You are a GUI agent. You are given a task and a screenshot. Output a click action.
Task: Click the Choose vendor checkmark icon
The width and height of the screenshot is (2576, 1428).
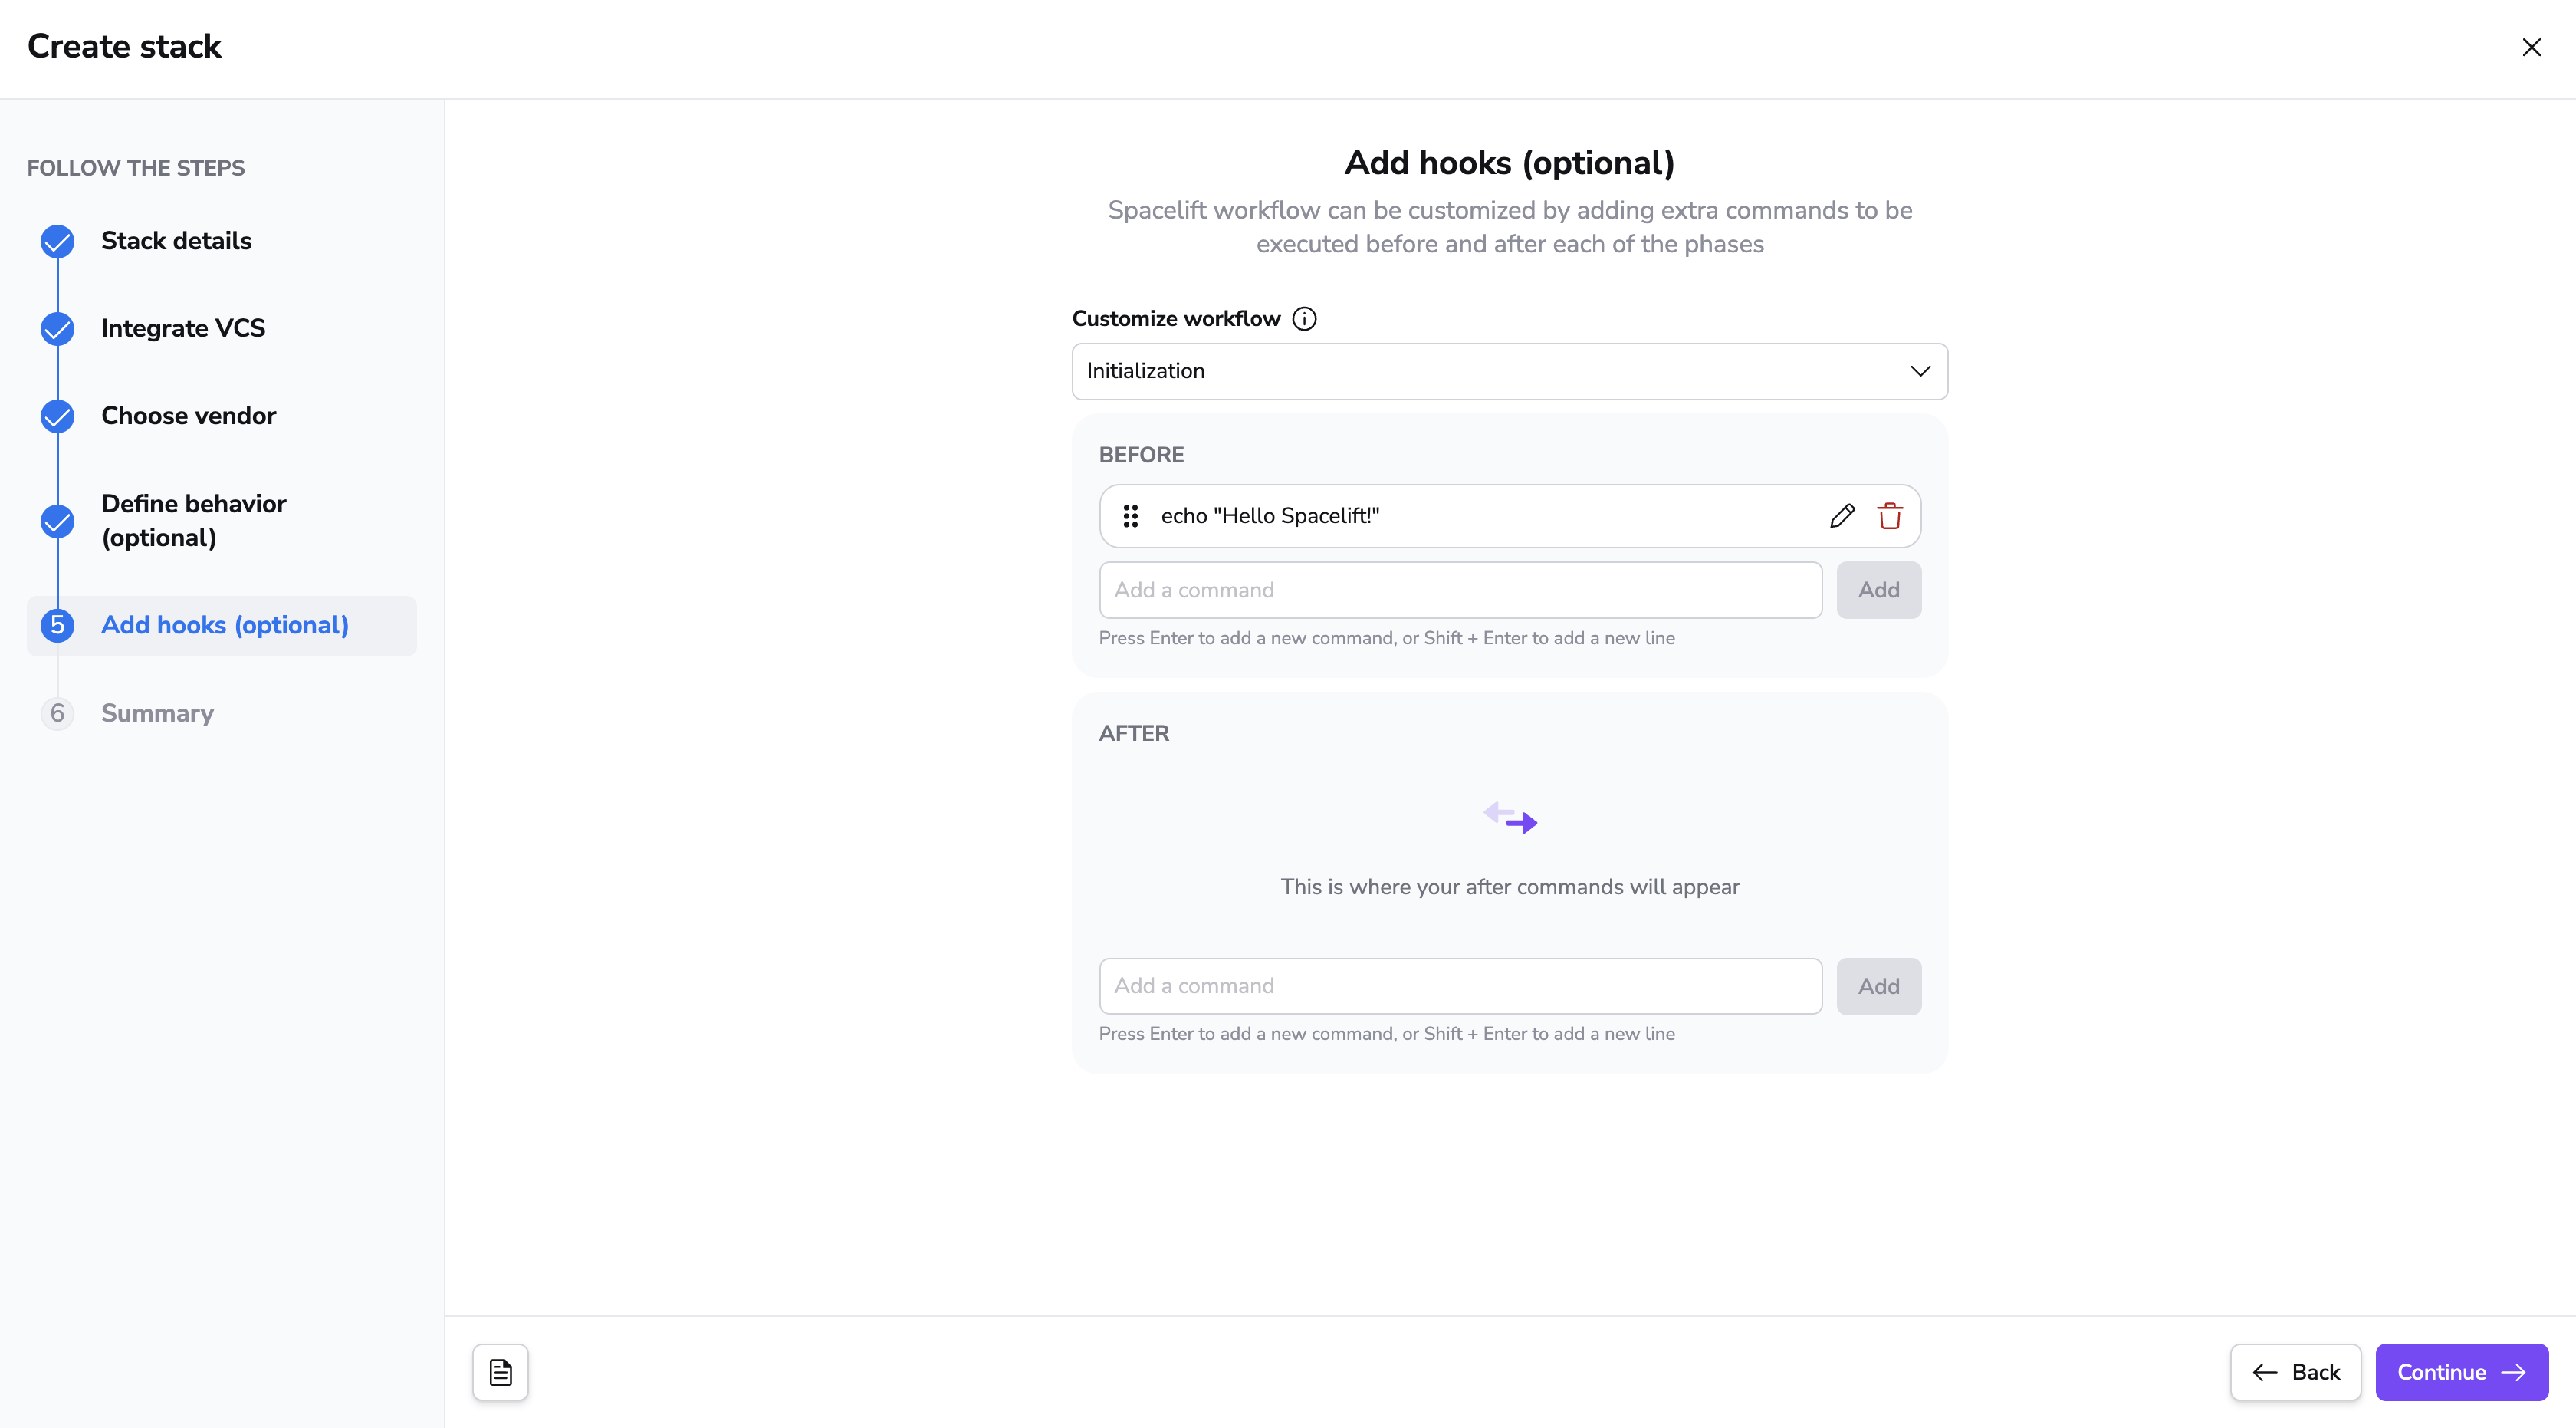(x=57, y=416)
